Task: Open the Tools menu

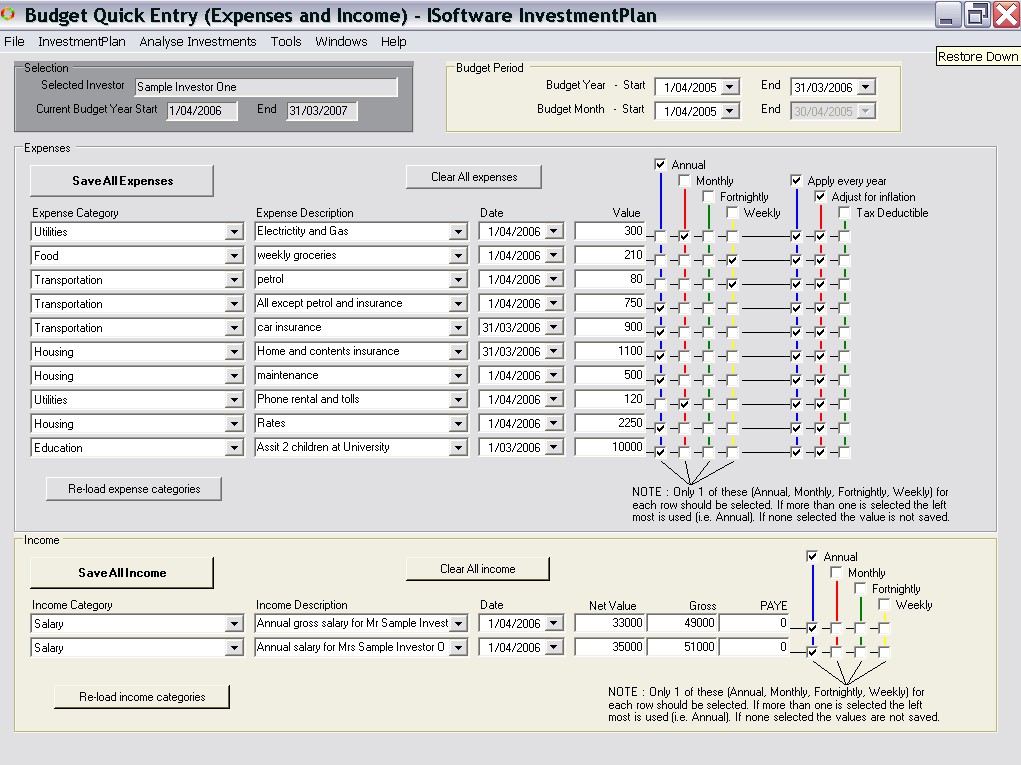Action: 286,42
